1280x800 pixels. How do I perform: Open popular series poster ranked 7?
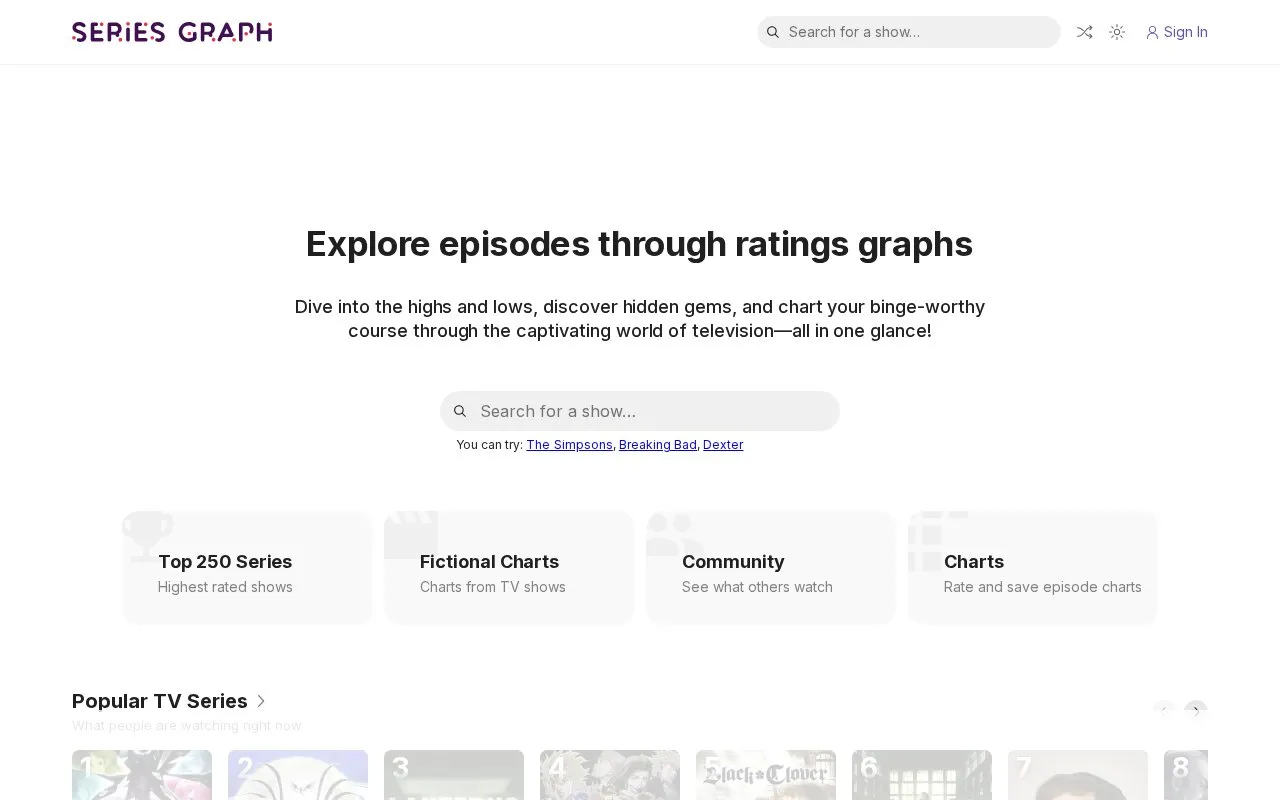[x=1078, y=775]
